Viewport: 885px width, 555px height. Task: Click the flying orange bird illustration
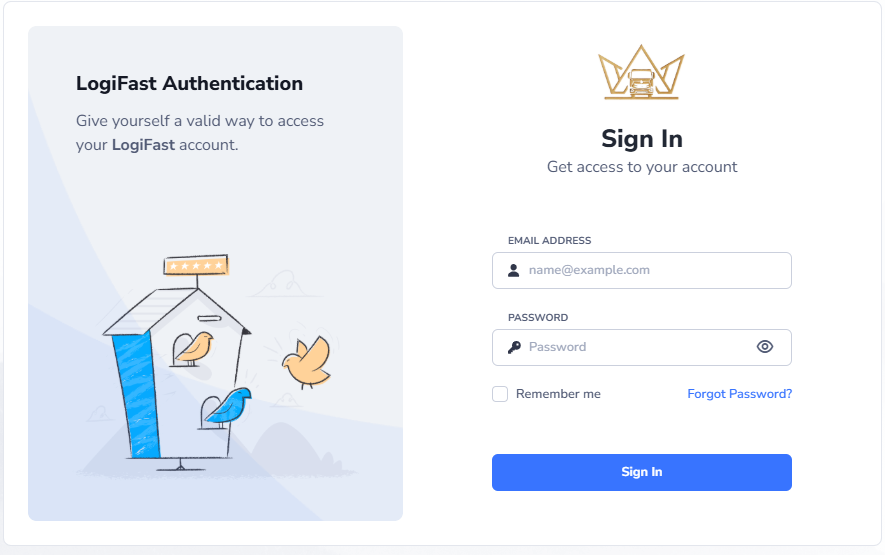pos(306,361)
